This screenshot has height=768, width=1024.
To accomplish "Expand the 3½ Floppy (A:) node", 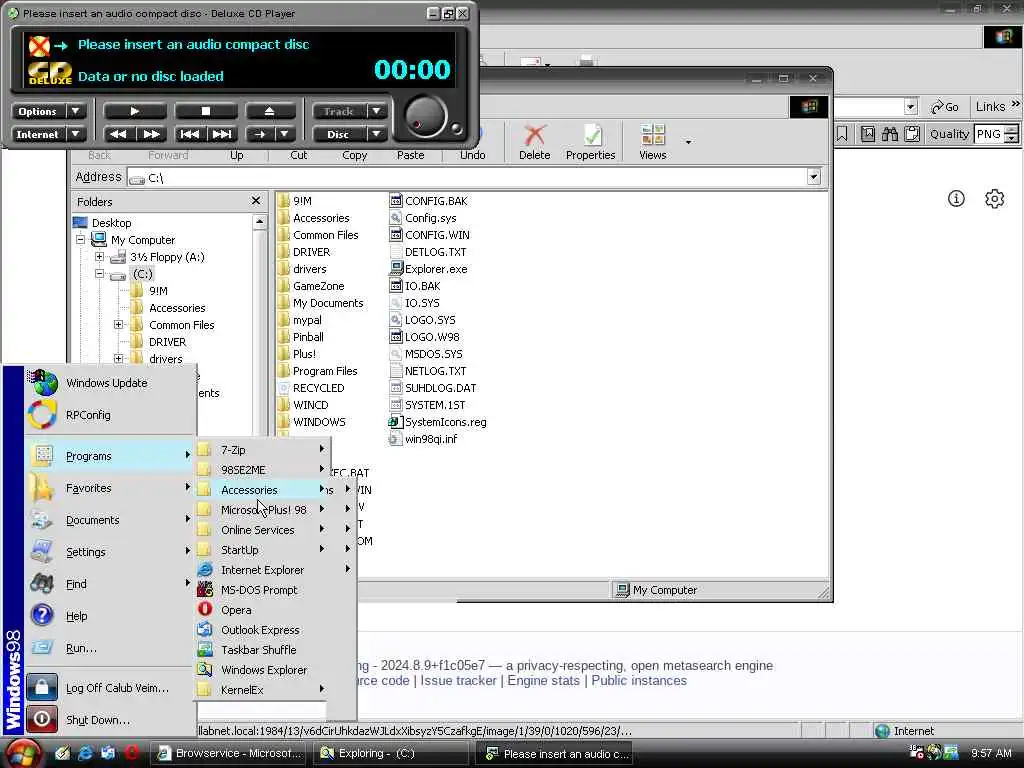I will [99, 257].
